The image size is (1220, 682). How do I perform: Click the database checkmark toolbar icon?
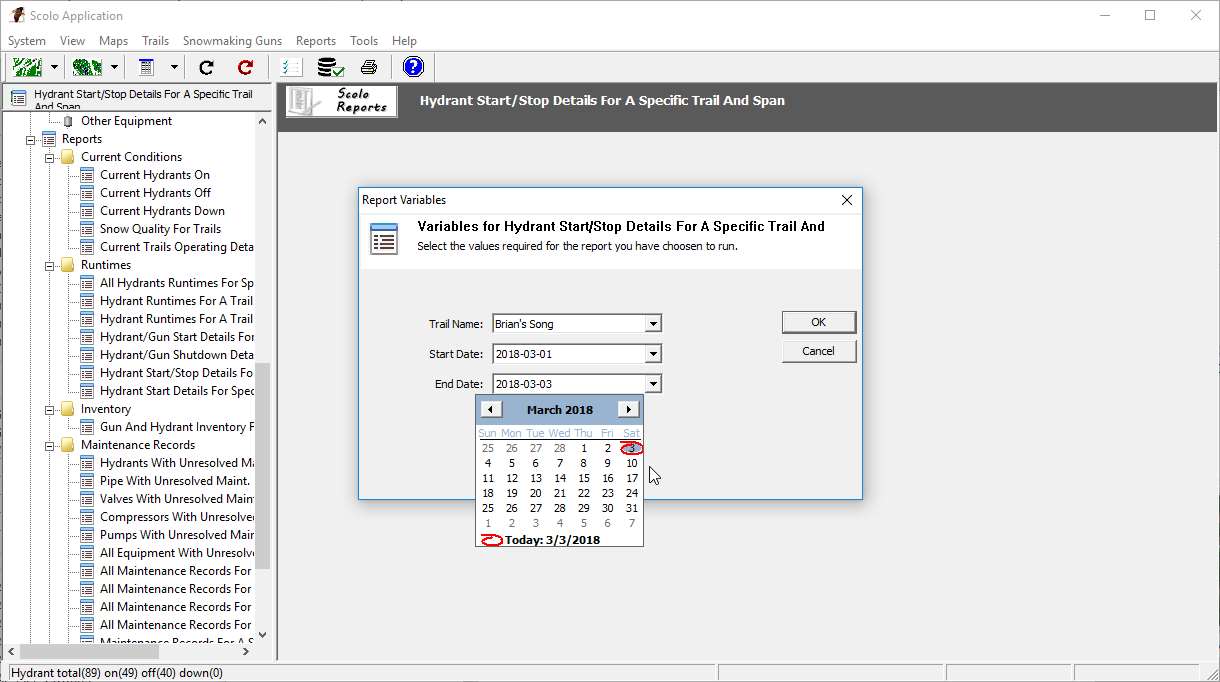click(330, 67)
